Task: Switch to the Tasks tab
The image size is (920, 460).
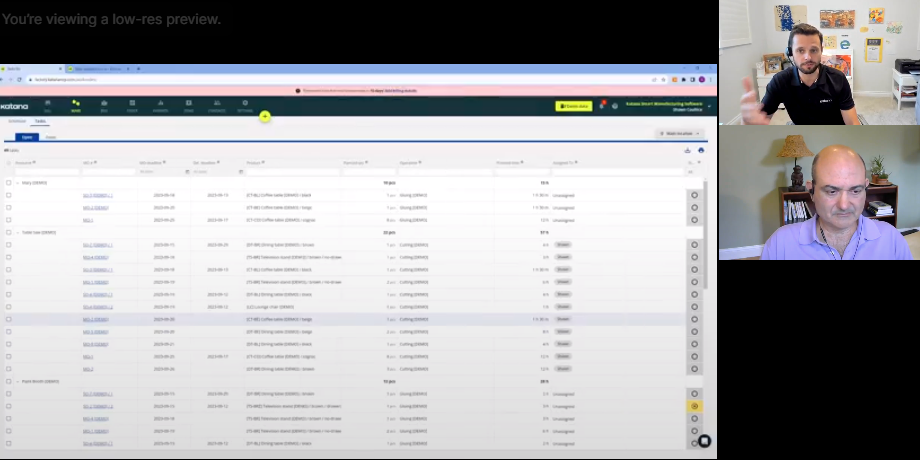Action: [x=40, y=121]
